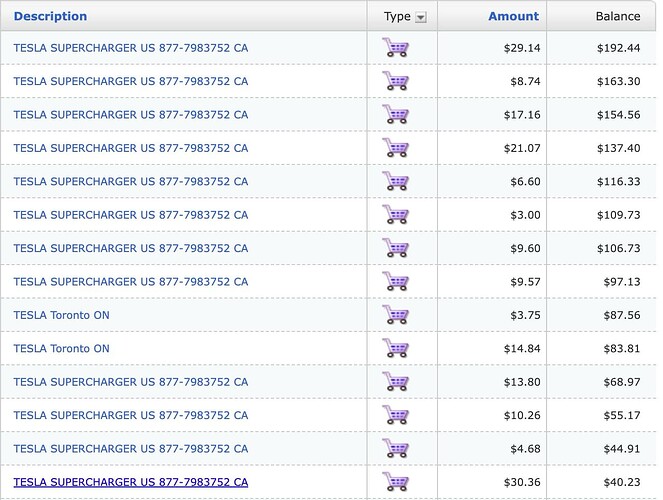Open Tesla Supercharger transaction for $9.57
Screen dimensions: 663x500
point(131,281)
